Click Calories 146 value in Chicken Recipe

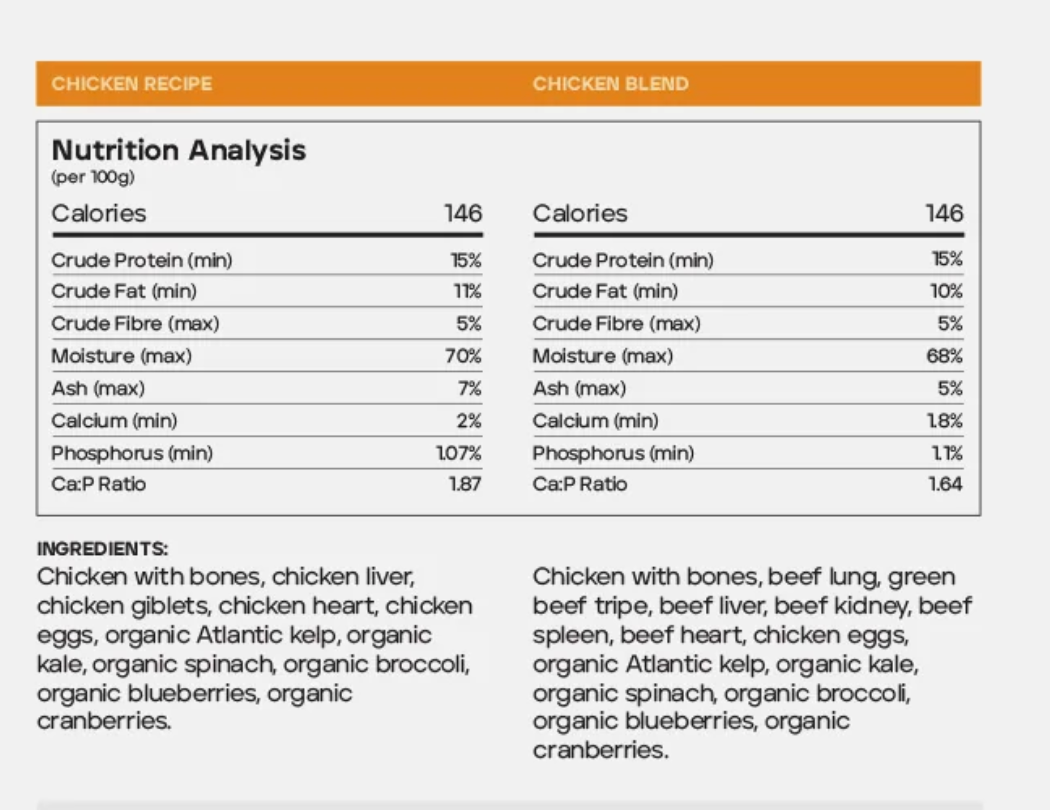pyautogui.click(x=463, y=214)
